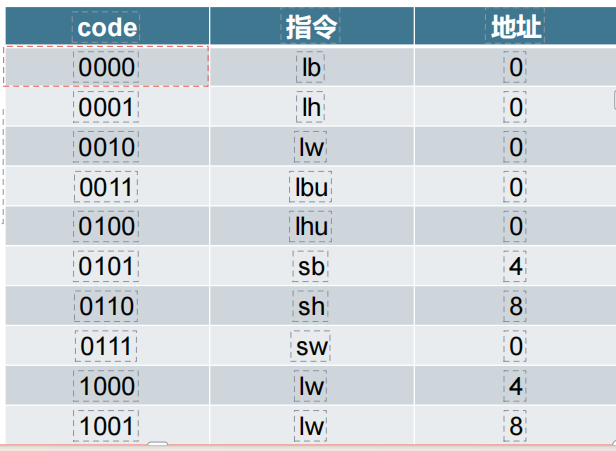Click the "lh" instruction cell
Viewport: 616px width, 451px height.
311,107
